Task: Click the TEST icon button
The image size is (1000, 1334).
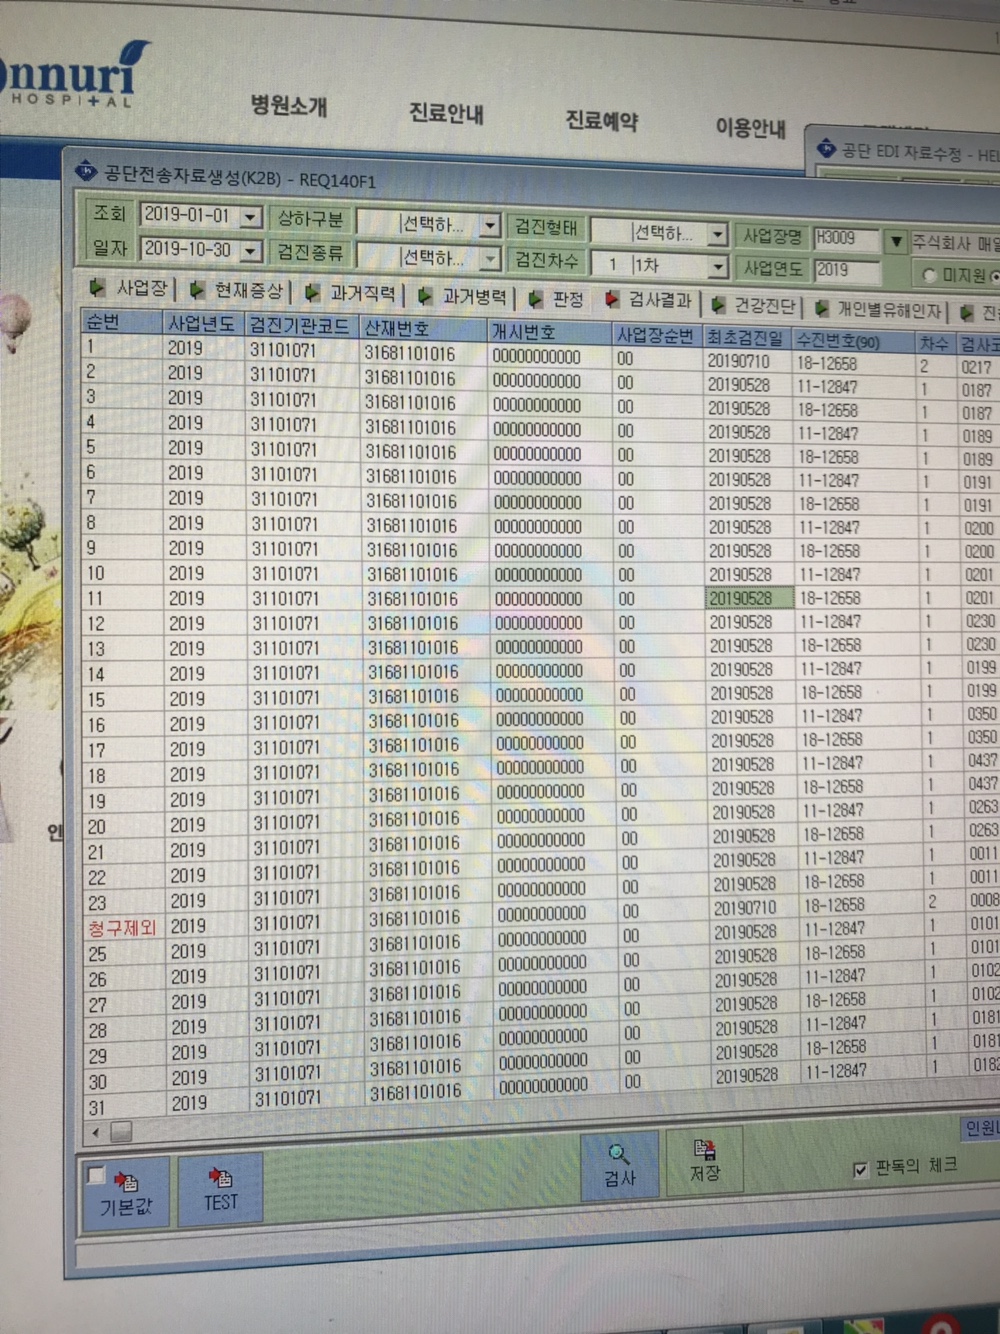Action: [220, 1188]
